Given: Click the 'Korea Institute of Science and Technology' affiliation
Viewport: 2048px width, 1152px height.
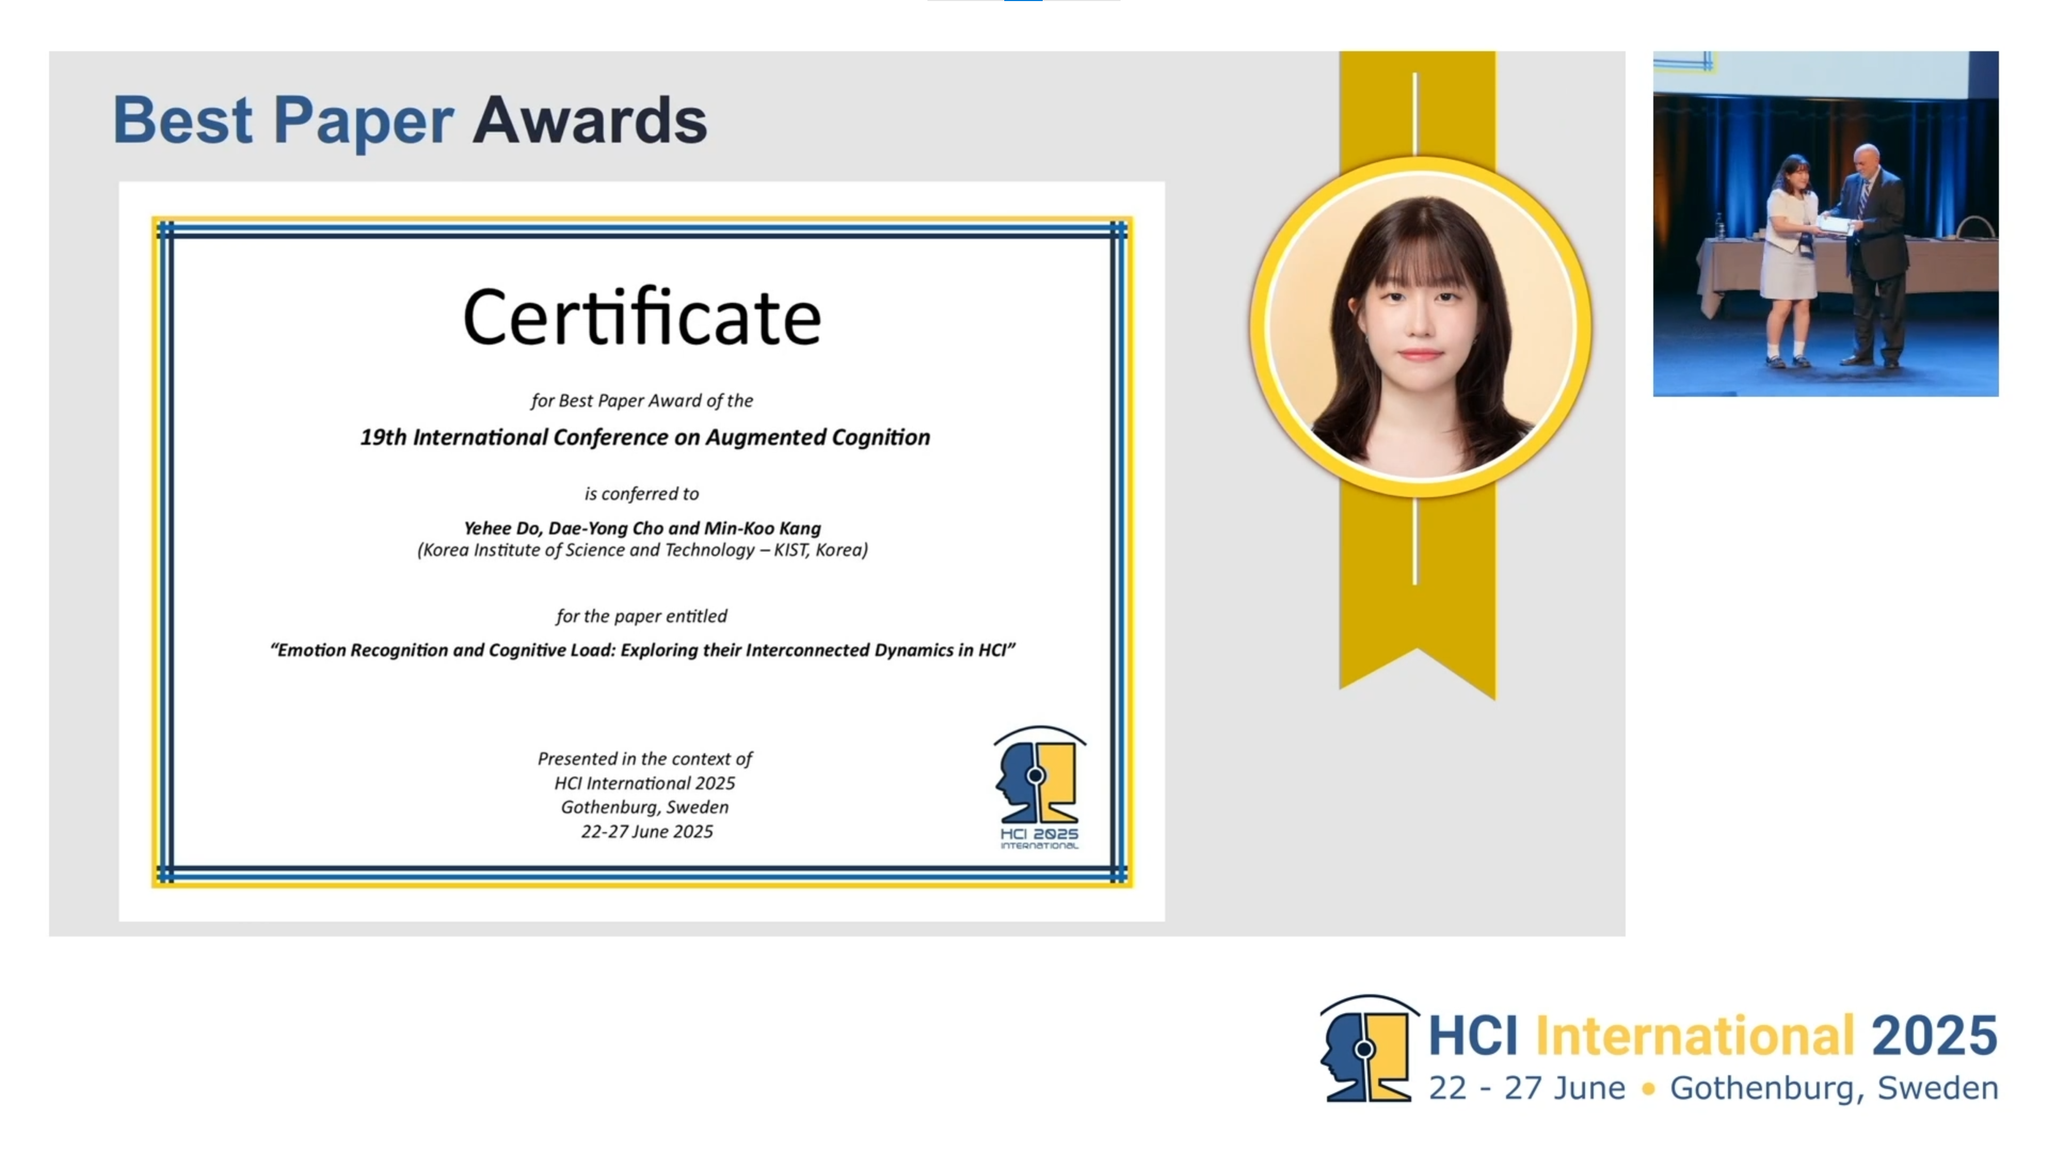Looking at the screenshot, I should point(642,550).
